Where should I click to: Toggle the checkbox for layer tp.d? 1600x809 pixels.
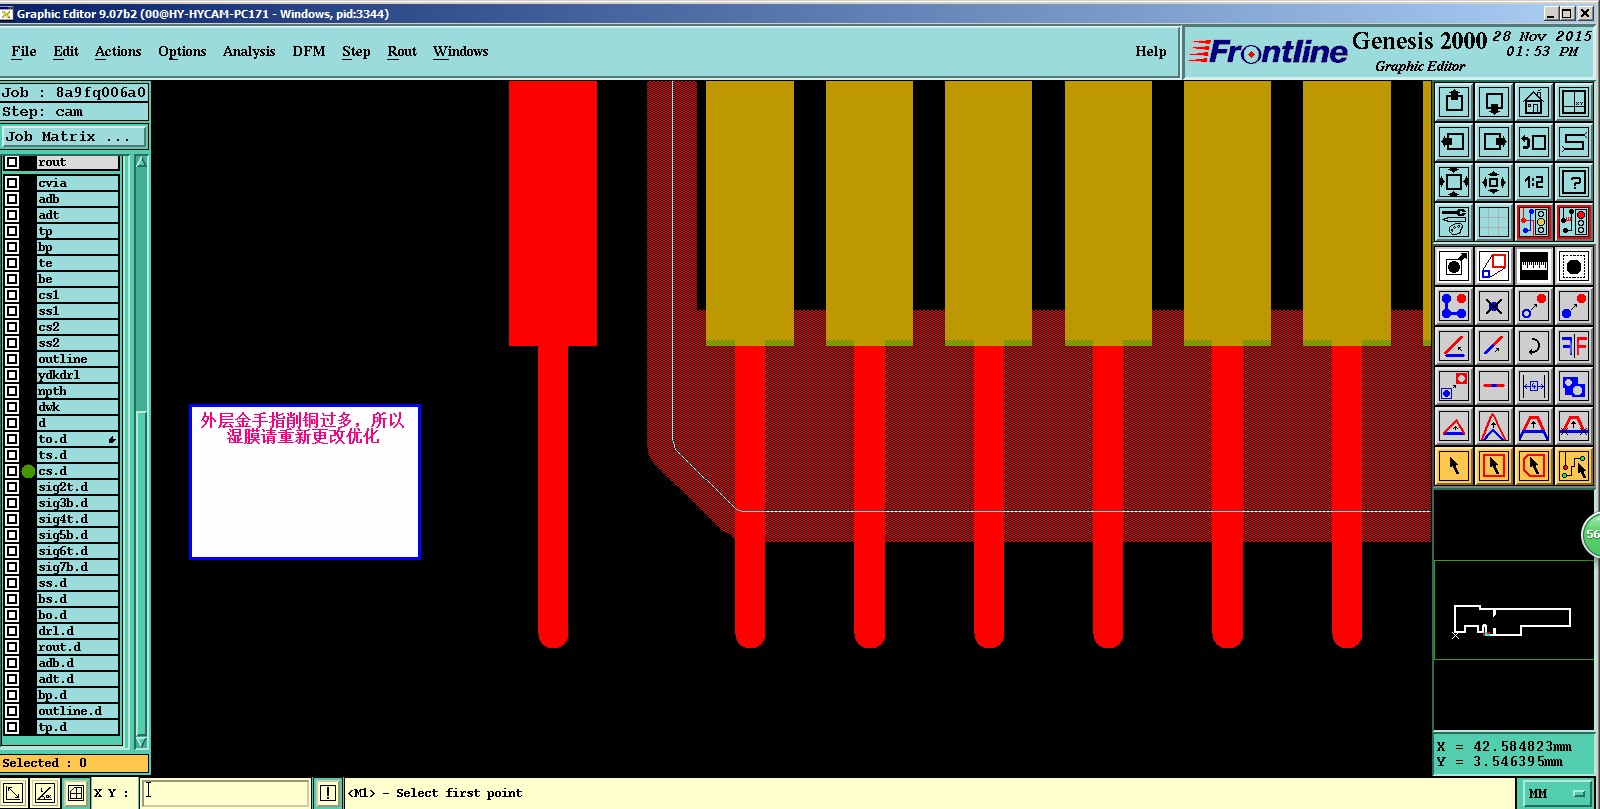click(12, 727)
